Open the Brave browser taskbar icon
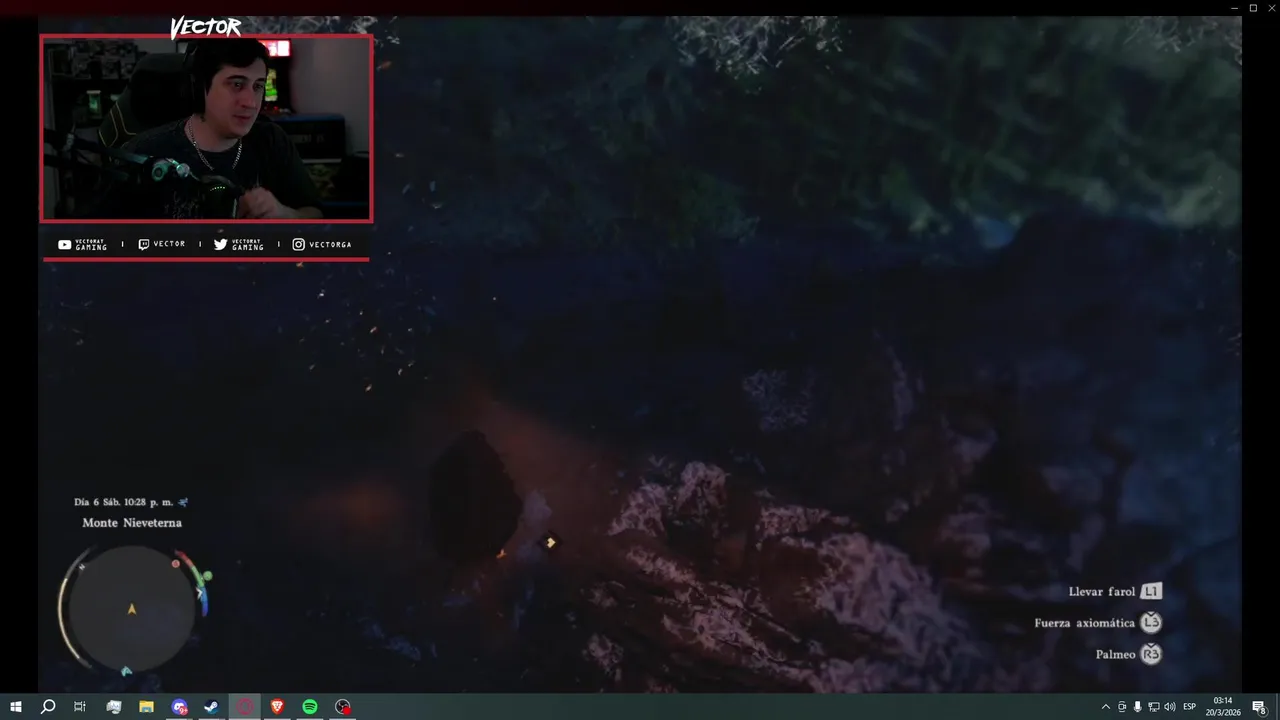 click(277, 707)
